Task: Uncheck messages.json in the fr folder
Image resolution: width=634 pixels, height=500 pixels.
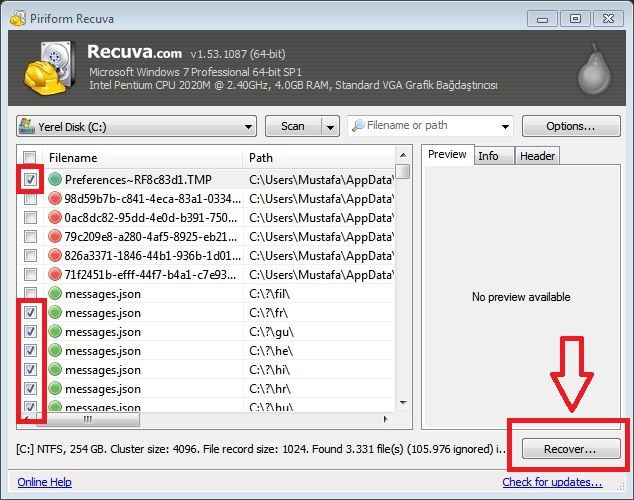Action: (30, 312)
